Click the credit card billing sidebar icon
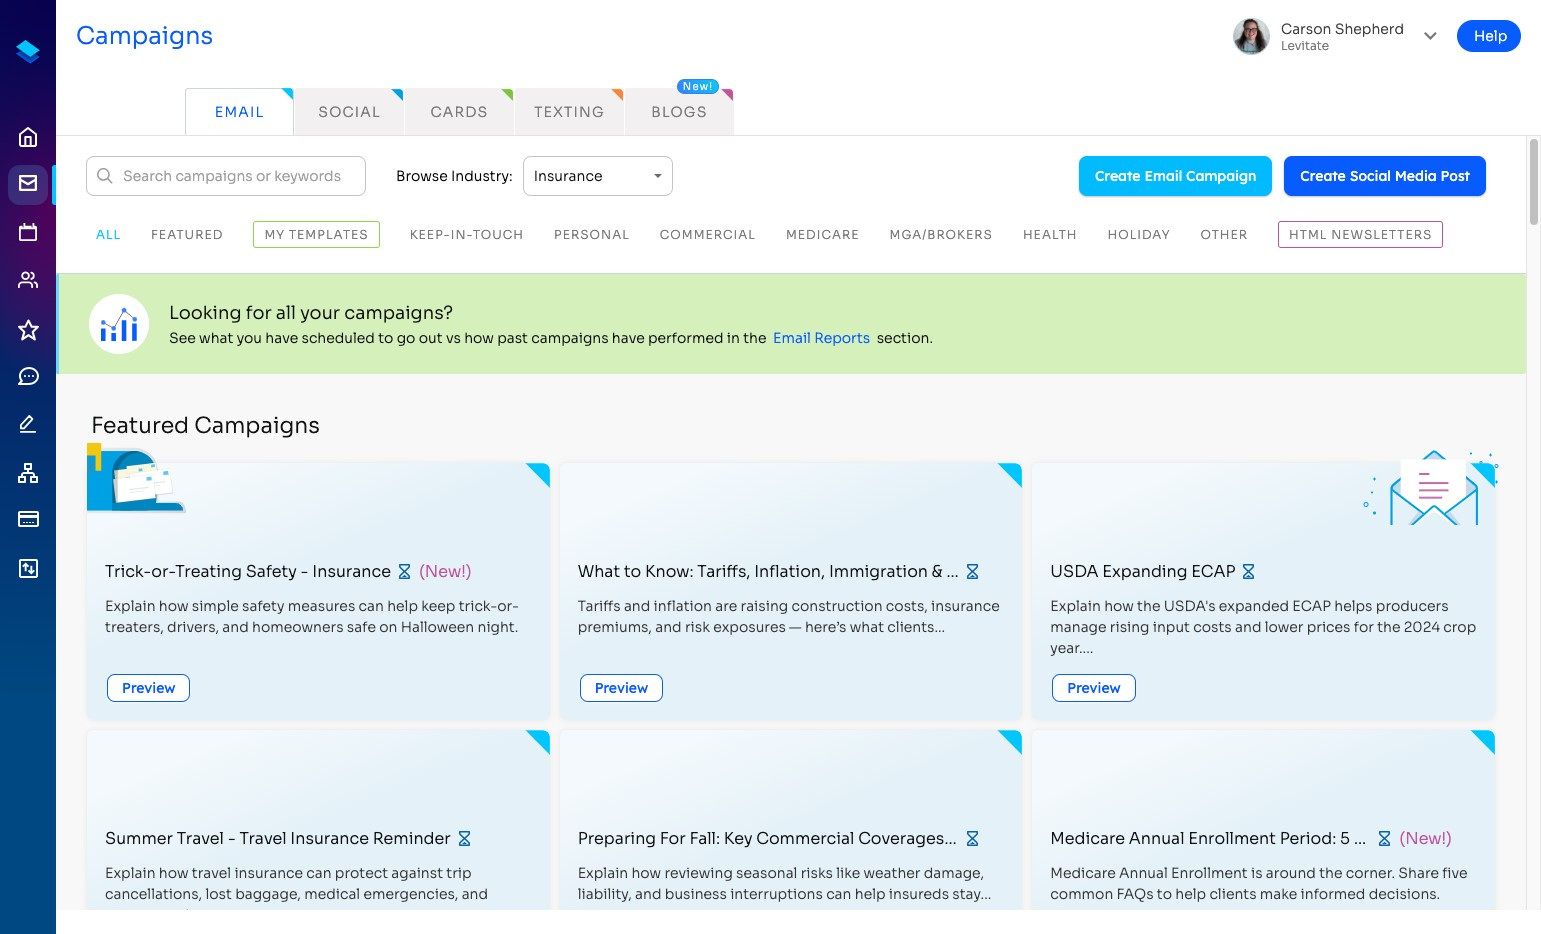The image size is (1541, 934). (28, 519)
